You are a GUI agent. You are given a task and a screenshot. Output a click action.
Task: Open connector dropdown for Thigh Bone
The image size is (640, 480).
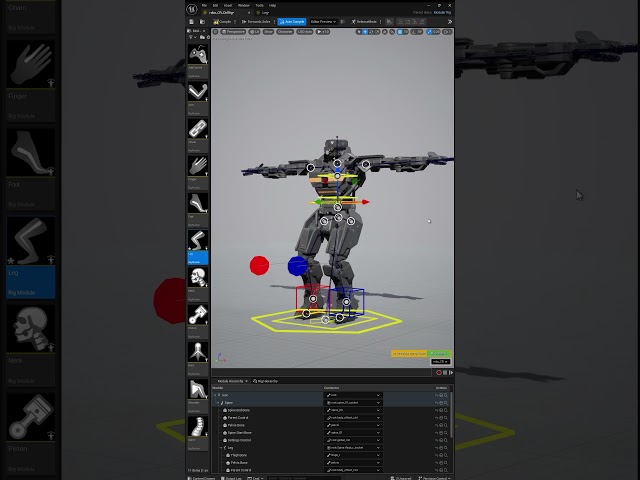pyautogui.click(x=353, y=455)
